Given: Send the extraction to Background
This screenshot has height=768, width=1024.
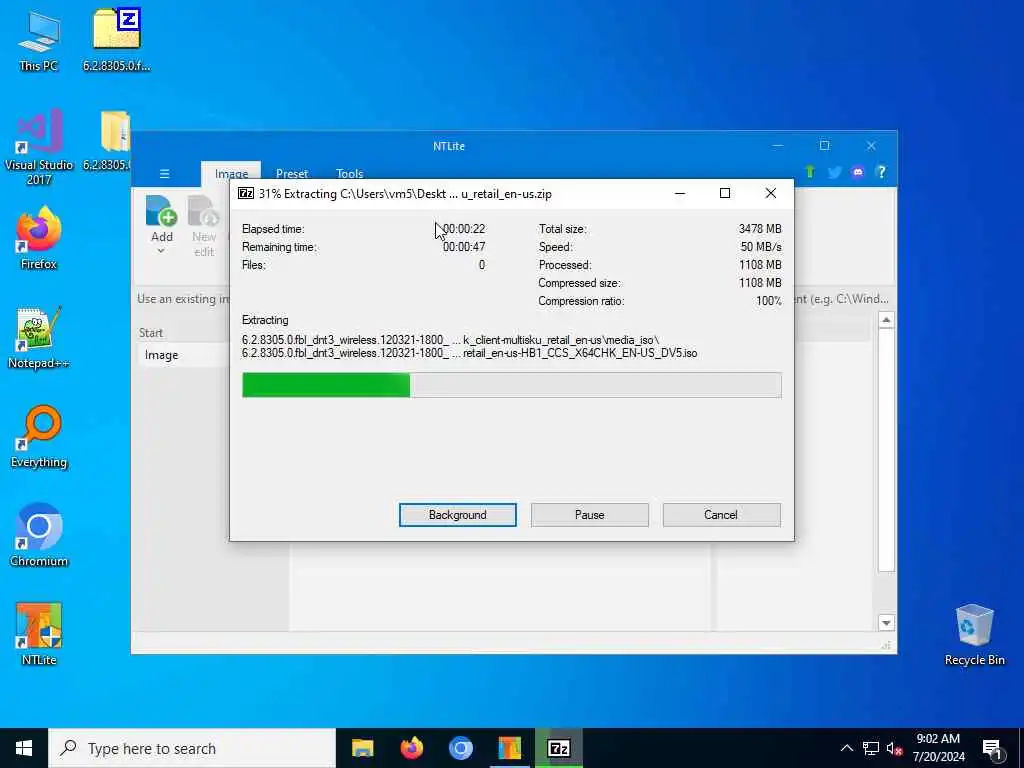Looking at the screenshot, I should 458,515.
